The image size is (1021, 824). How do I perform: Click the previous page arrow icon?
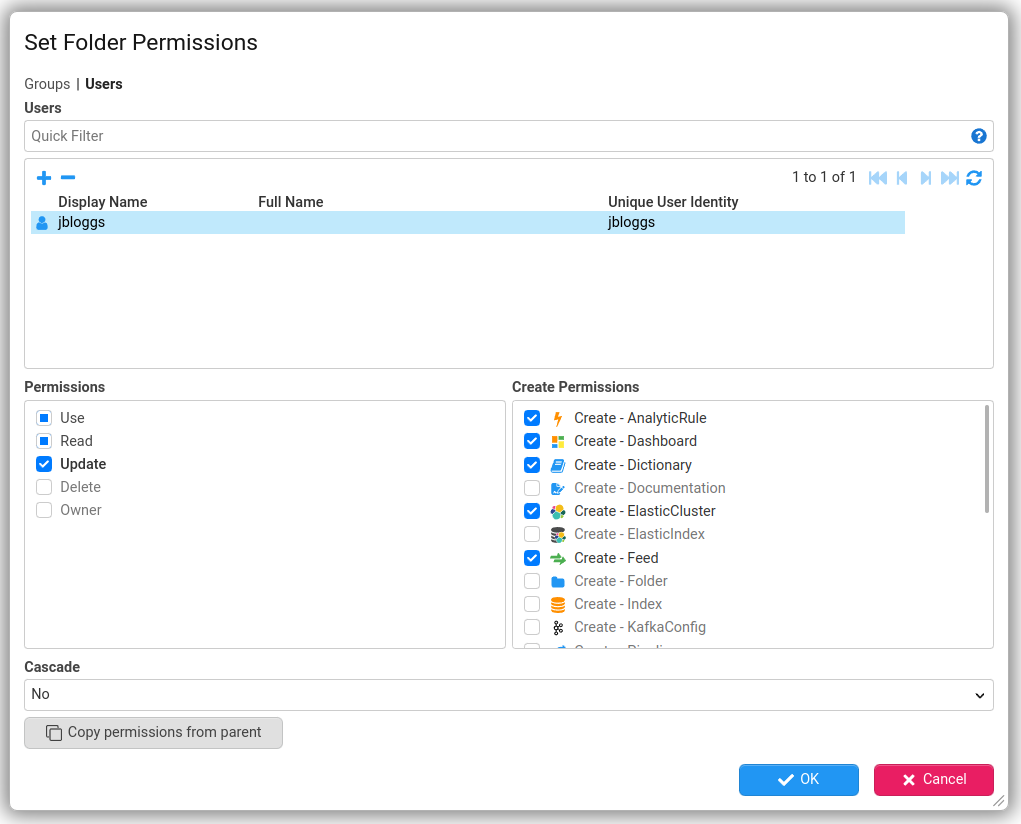(902, 178)
